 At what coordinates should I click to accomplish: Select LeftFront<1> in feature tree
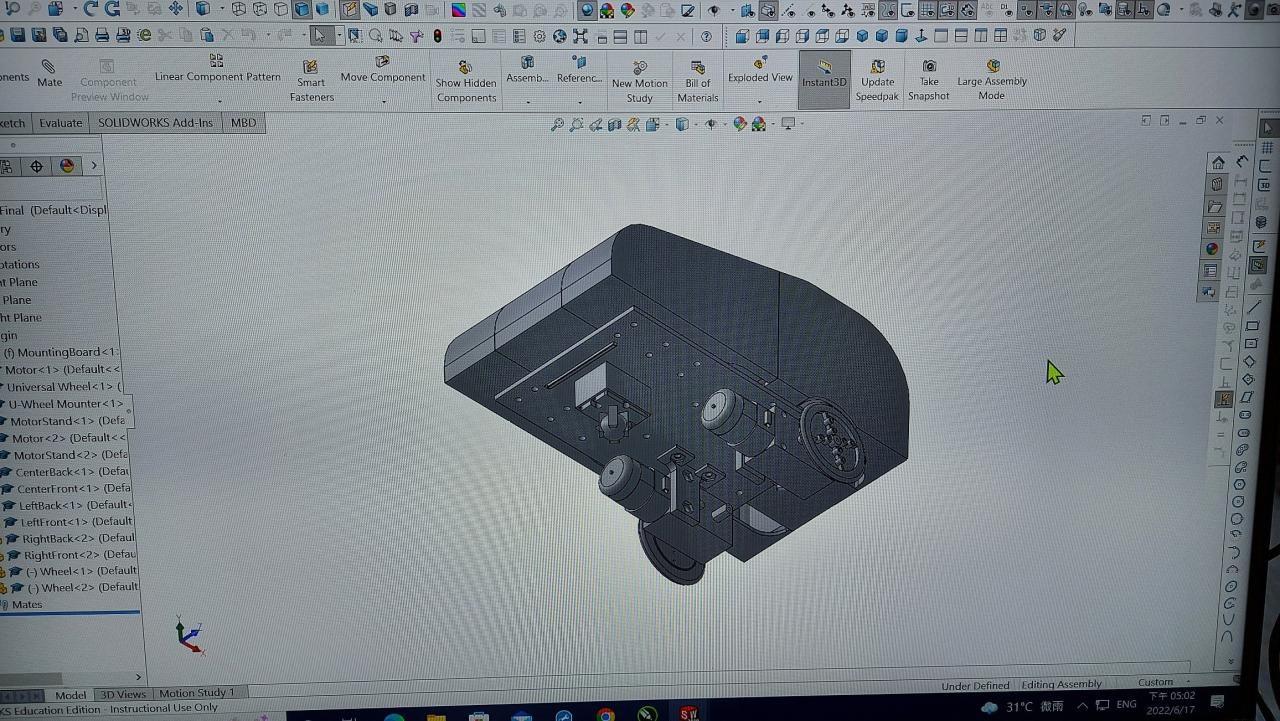coord(76,521)
